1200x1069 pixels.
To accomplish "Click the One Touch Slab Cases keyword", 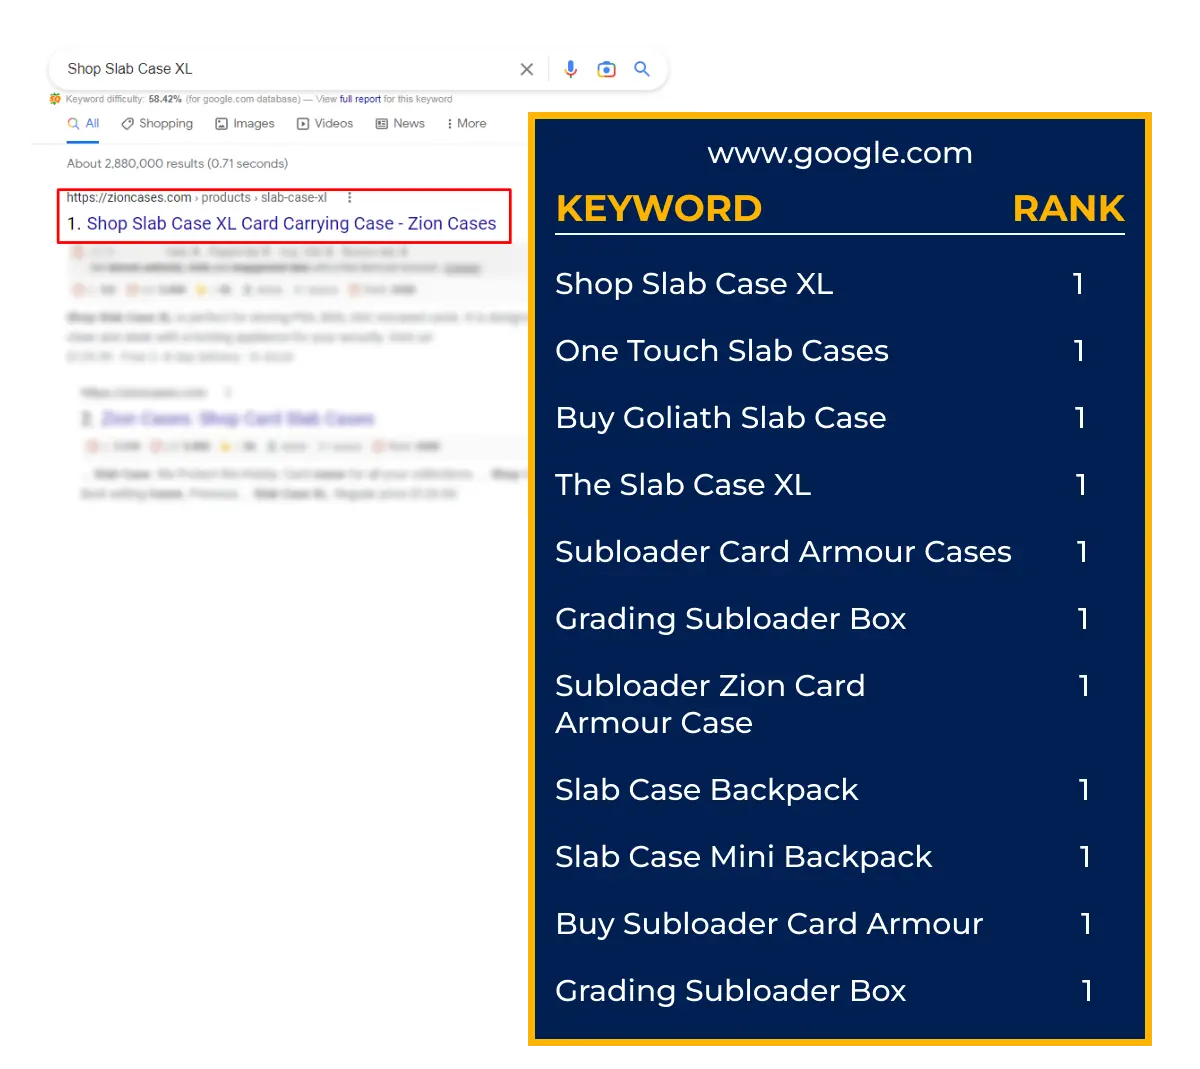I will coord(722,351).
